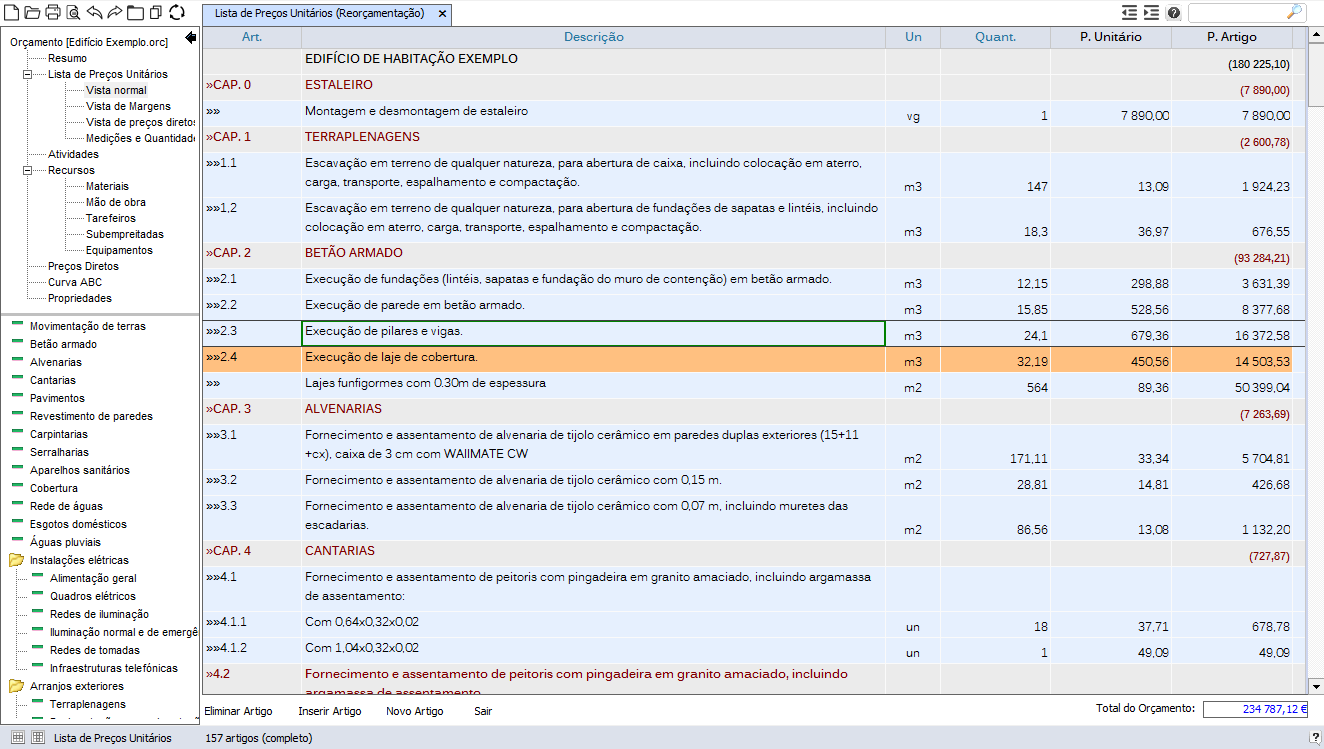Collapse the Lista de Preços Unitários tree node
This screenshot has width=1324, height=749.
pyautogui.click(x=27, y=74)
